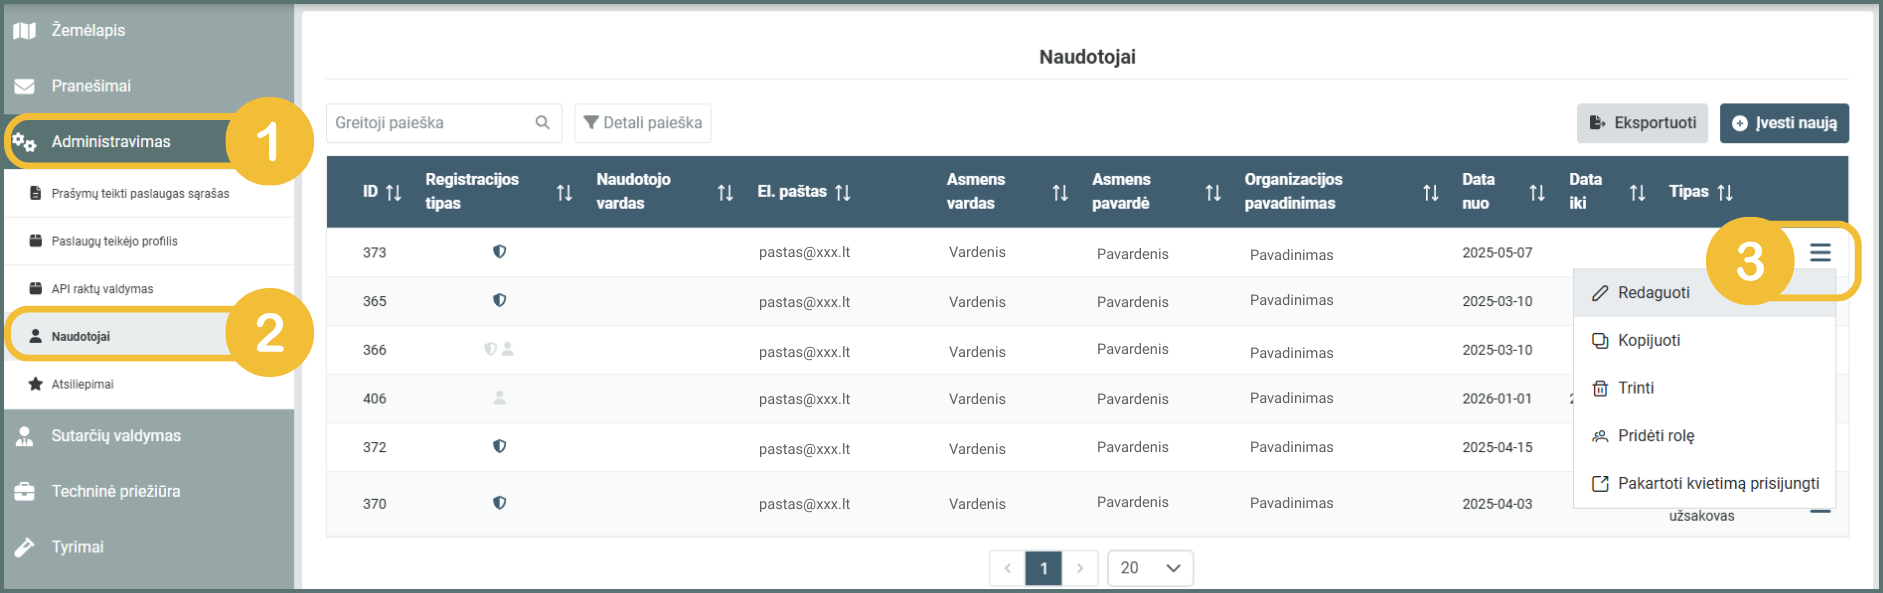Click the document icon beside Prašymų teikti paslaugas
Image resolution: width=1883 pixels, height=593 pixels.
point(36,194)
